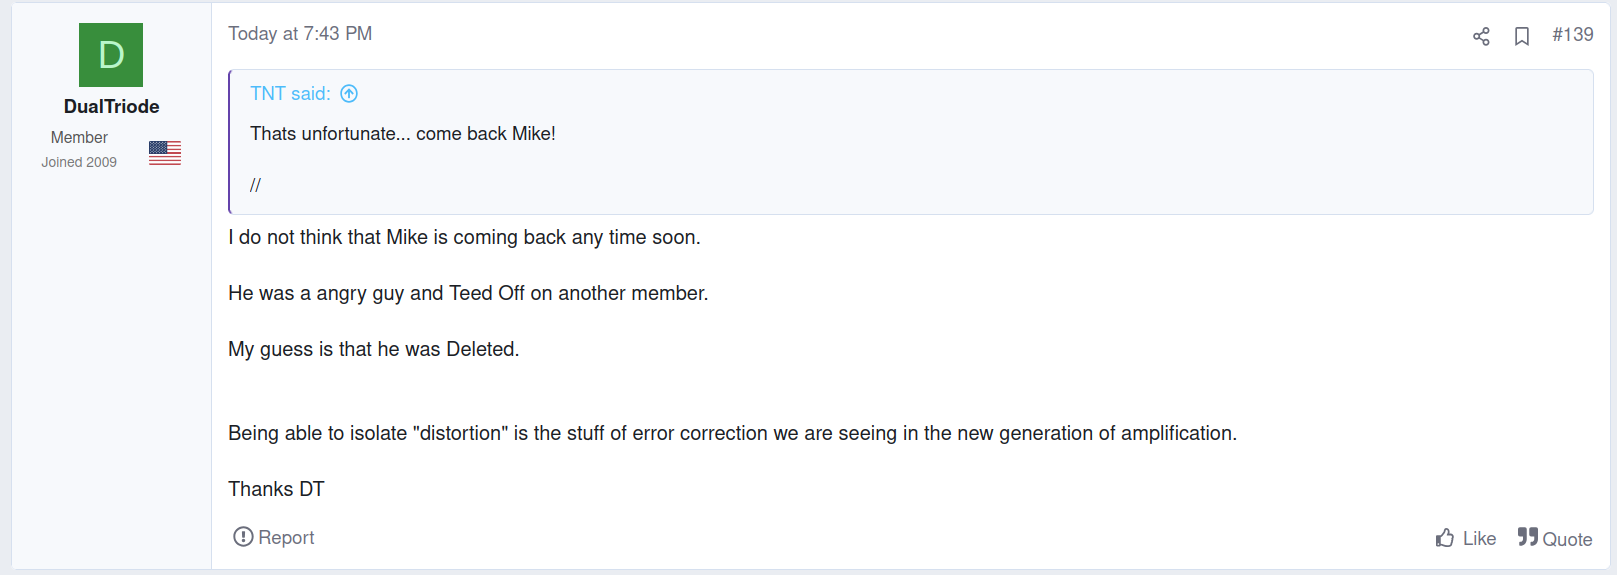The height and width of the screenshot is (575, 1617).
Task: Click the DualTriode green avatar
Action: coord(111,55)
